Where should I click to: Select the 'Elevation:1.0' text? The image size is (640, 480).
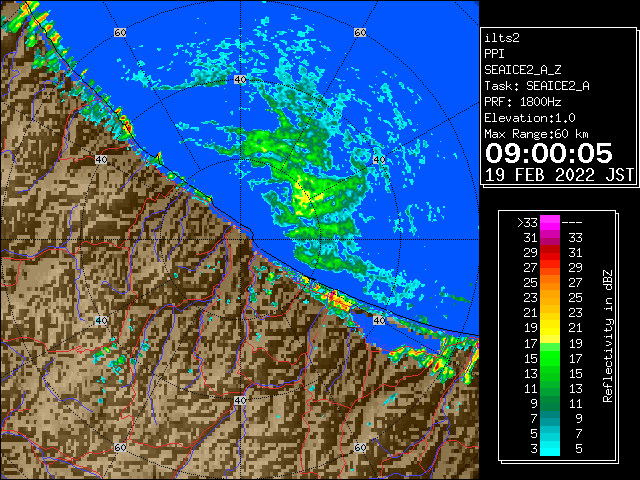(x=530, y=118)
